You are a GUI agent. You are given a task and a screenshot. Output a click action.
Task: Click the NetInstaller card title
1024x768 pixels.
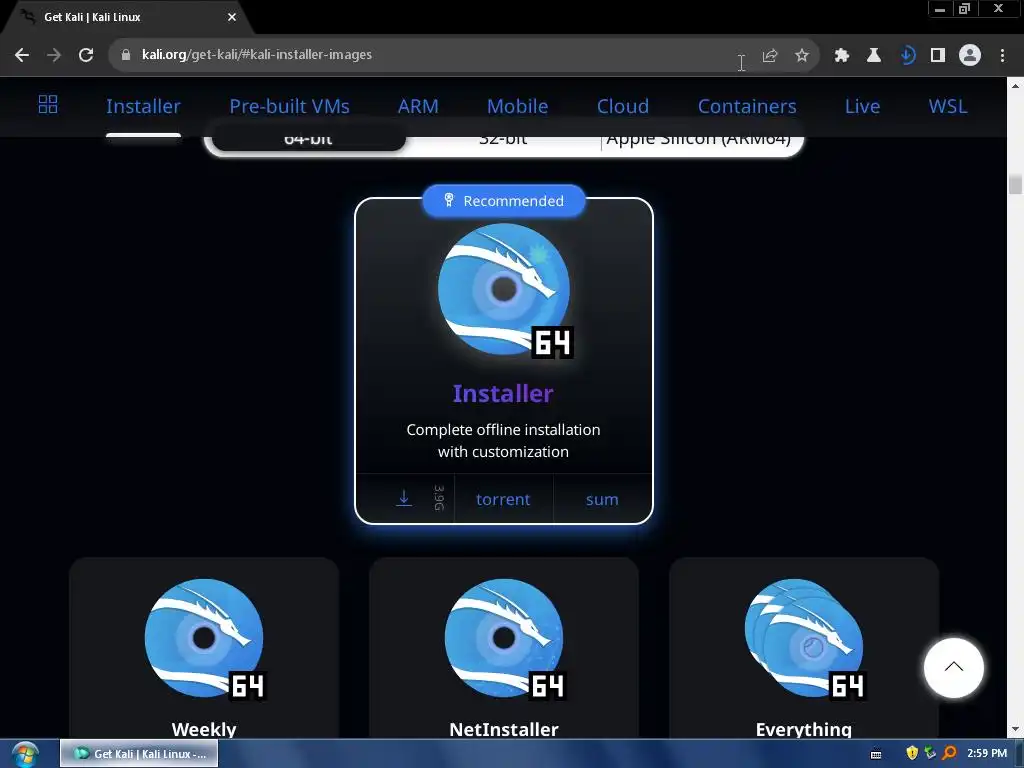504,729
